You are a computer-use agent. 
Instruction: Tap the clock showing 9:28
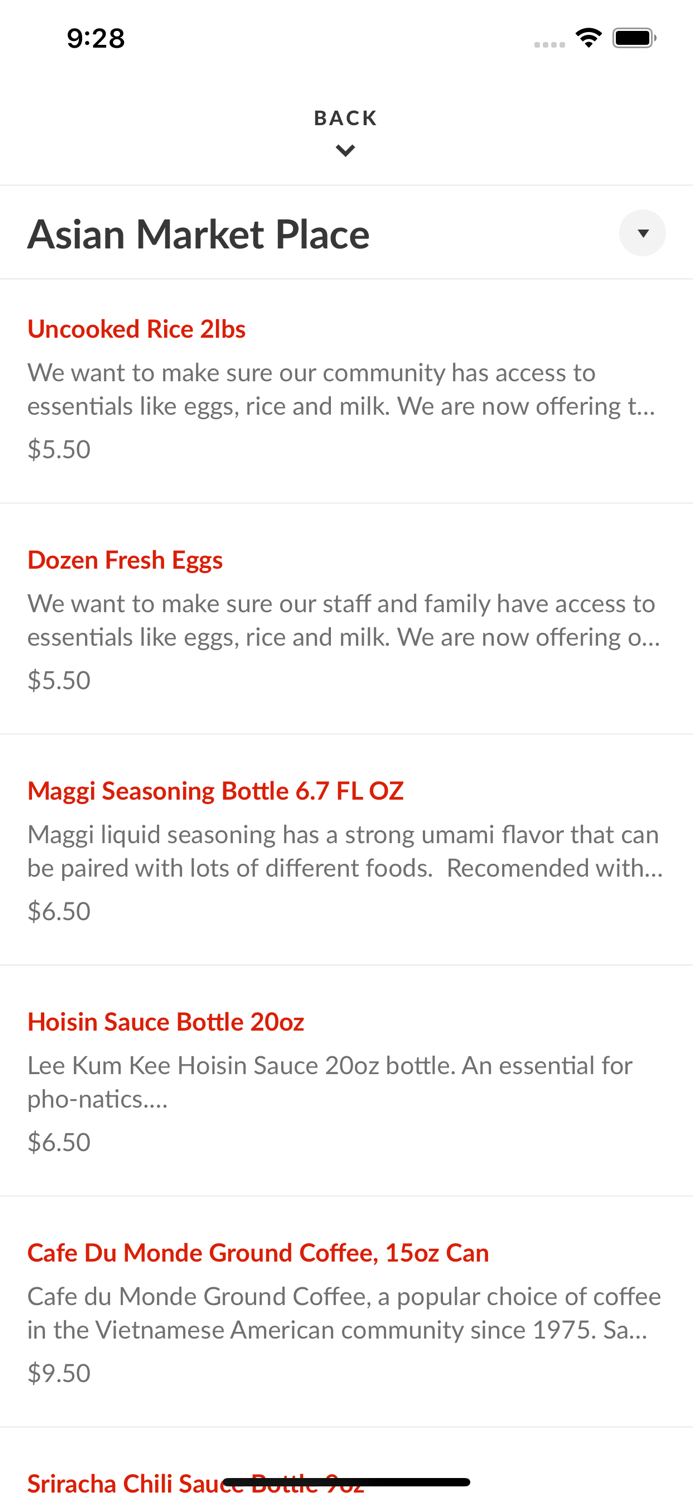click(96, 38)
